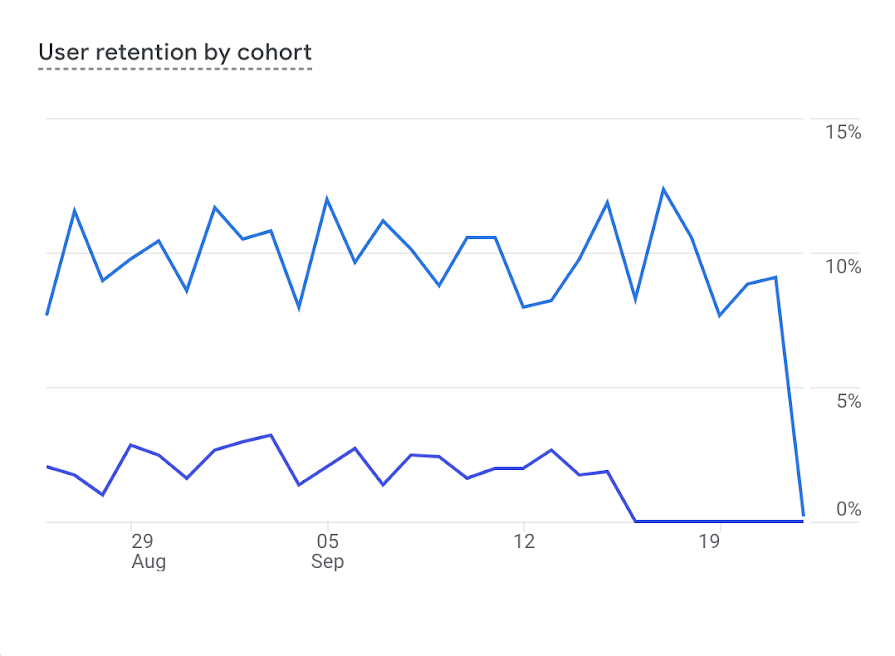Click the 0% y-axis label

(x=848, y=510)
